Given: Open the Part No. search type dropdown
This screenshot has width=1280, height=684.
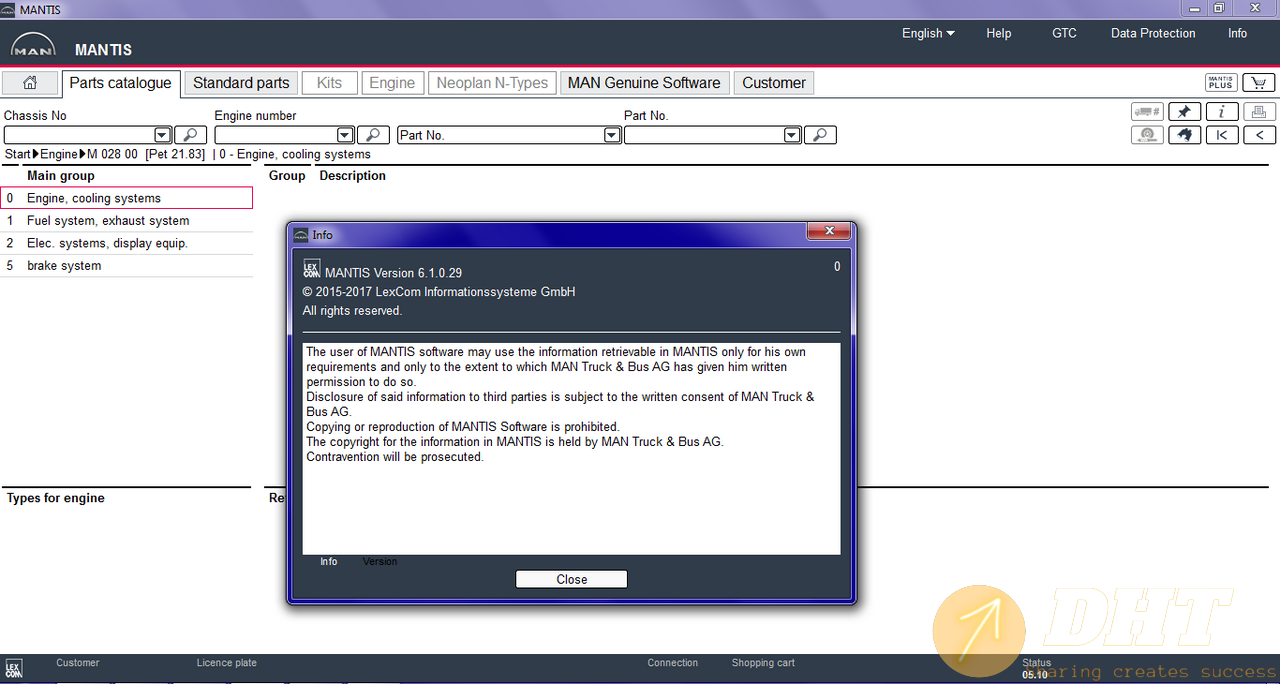Looking at the screenshot, I should point(612,135).
